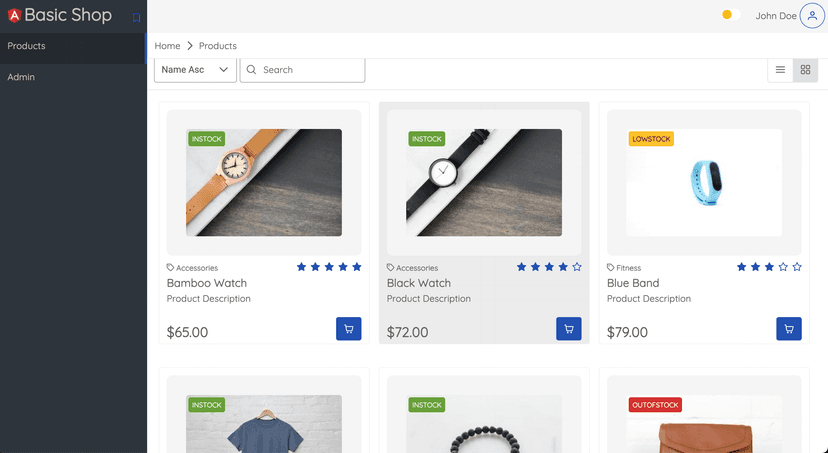The image size is (828, 453).
Task: Click the Black Watch product name
Action: click(419, 283)
